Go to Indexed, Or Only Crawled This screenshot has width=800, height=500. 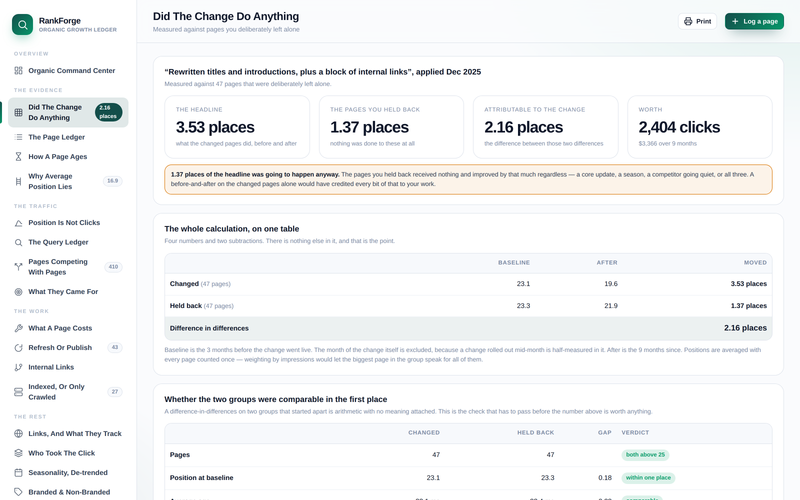point(68,392)
